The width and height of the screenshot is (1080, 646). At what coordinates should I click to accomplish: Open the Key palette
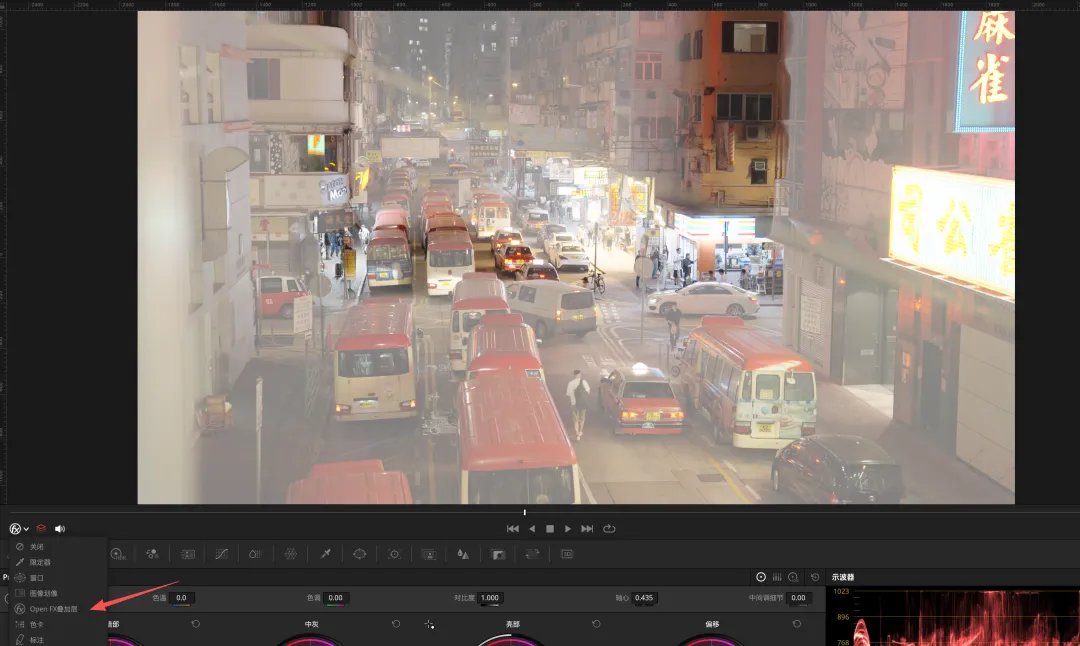[498, 554]
